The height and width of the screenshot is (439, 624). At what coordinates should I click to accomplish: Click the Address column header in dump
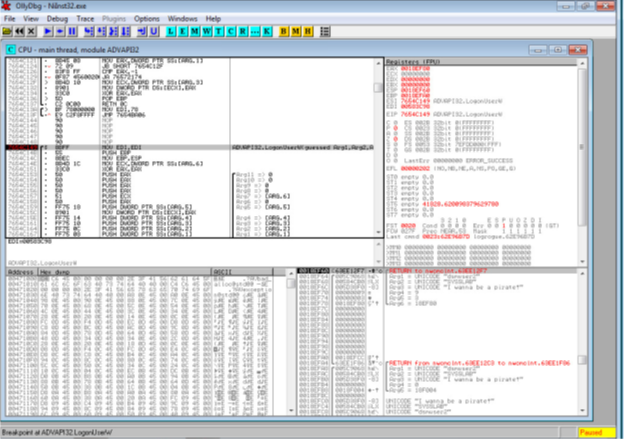(x=22, y=271)
